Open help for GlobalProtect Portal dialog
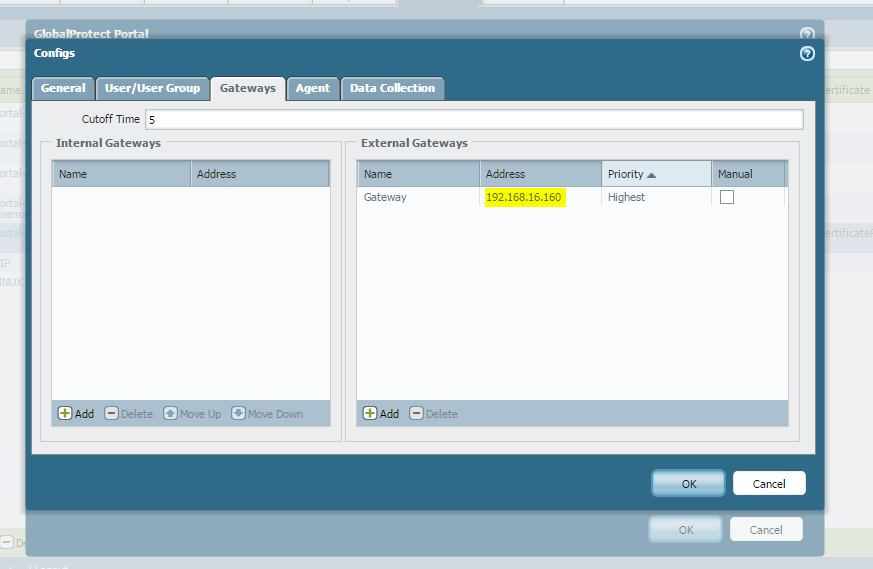The width and height of the screenshot is (873, 569). pos(807,33)
